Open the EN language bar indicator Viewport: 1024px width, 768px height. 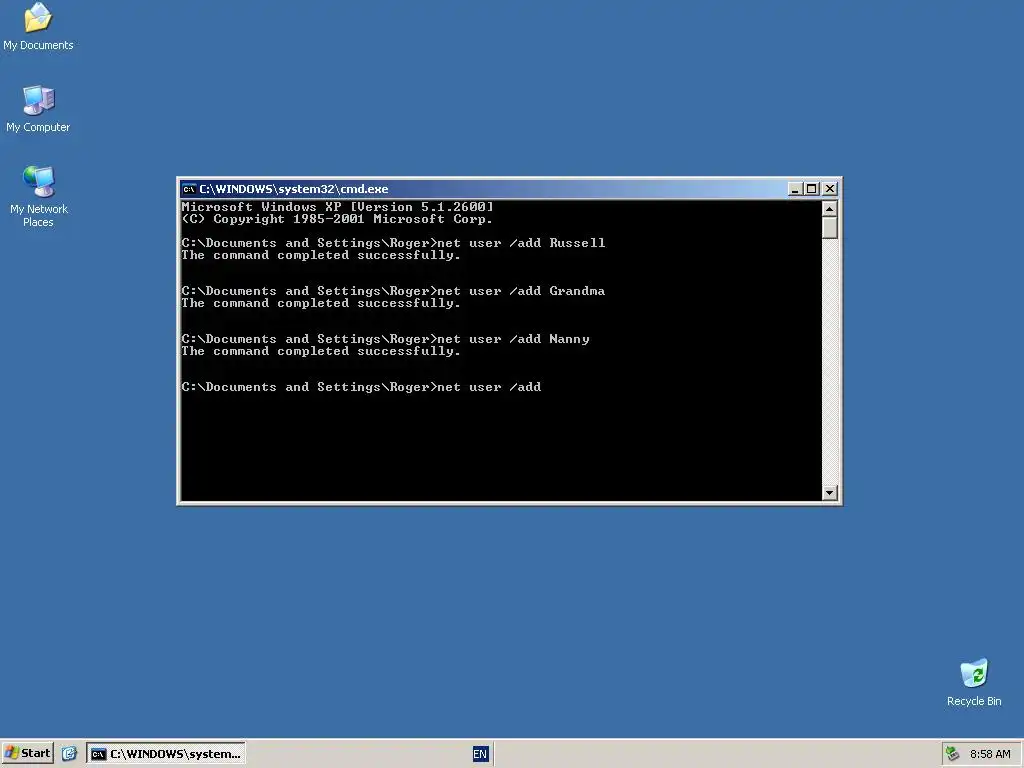480,754
